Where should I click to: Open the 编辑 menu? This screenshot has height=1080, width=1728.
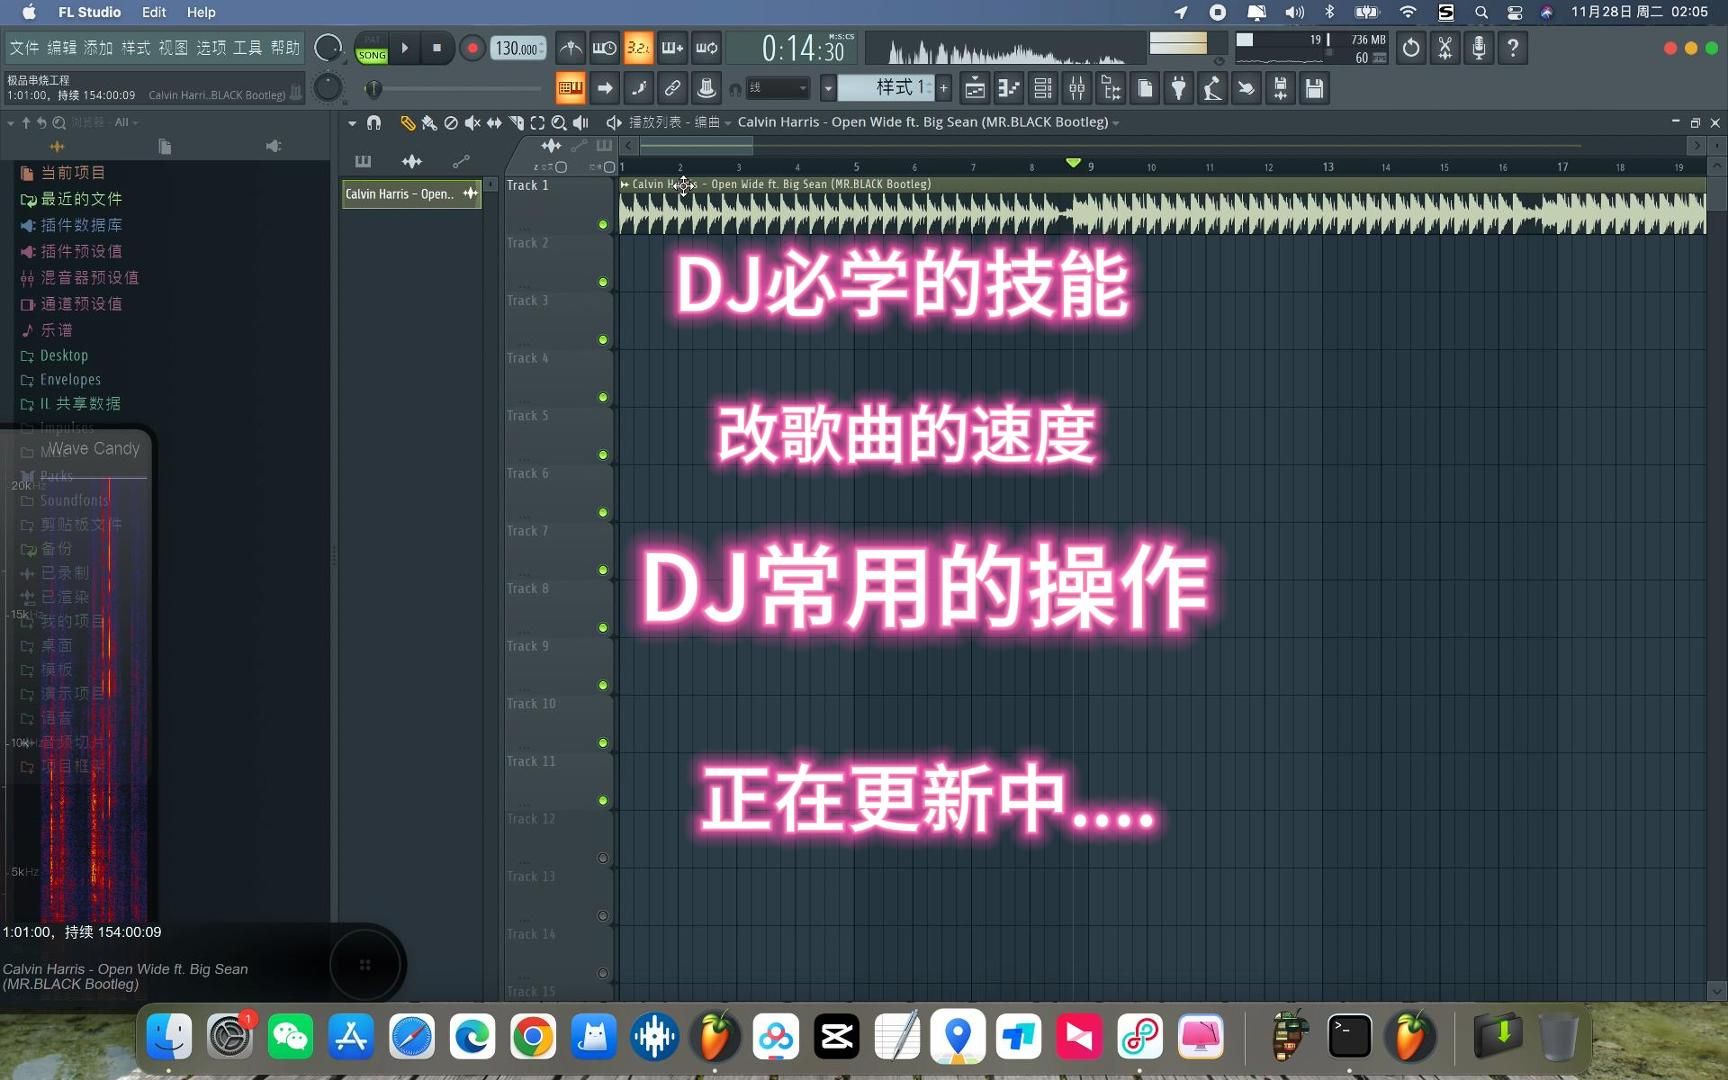point(62,48)
